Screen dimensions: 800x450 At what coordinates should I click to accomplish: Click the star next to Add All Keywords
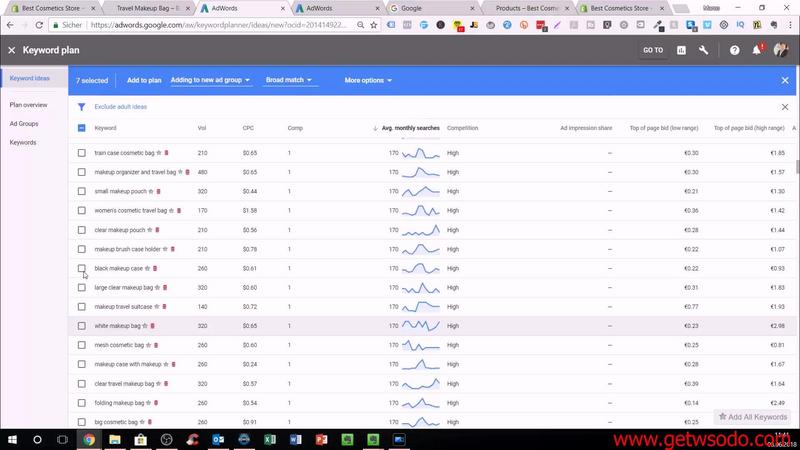pyautogui.click(x=722, y=416)
